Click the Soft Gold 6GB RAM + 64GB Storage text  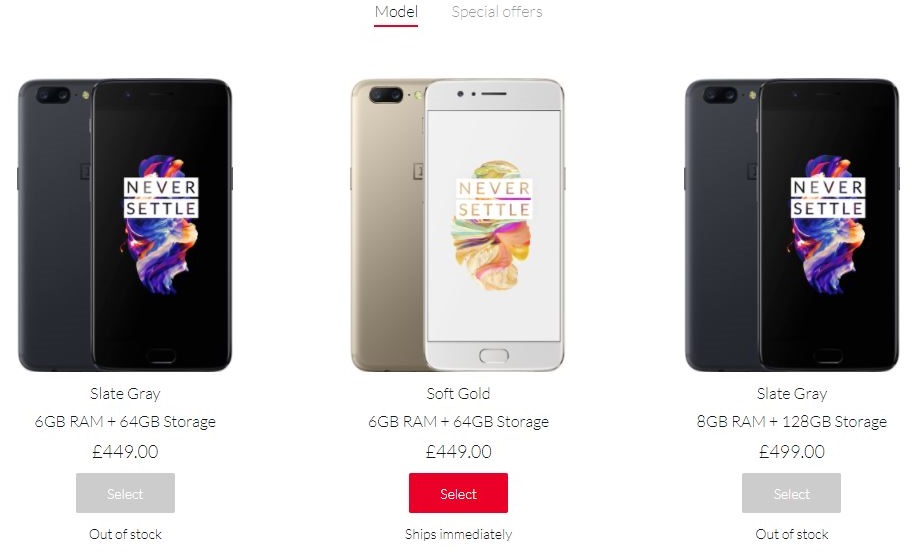(x=458, y=422)
